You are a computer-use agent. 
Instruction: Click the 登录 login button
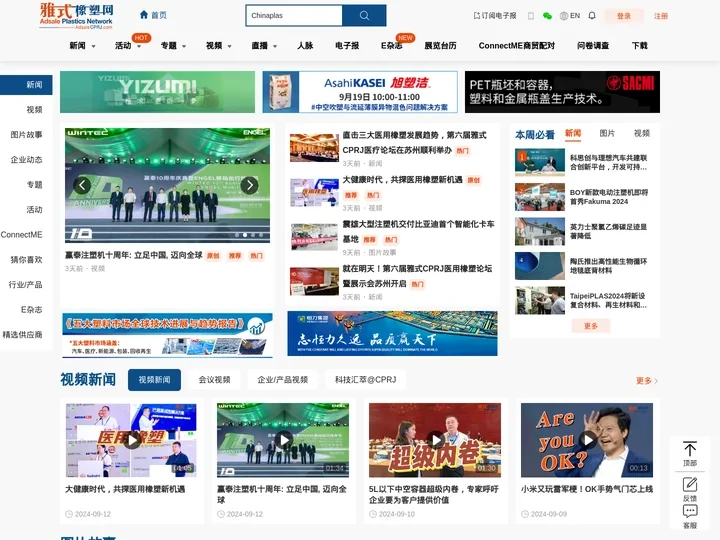[624, 16]
